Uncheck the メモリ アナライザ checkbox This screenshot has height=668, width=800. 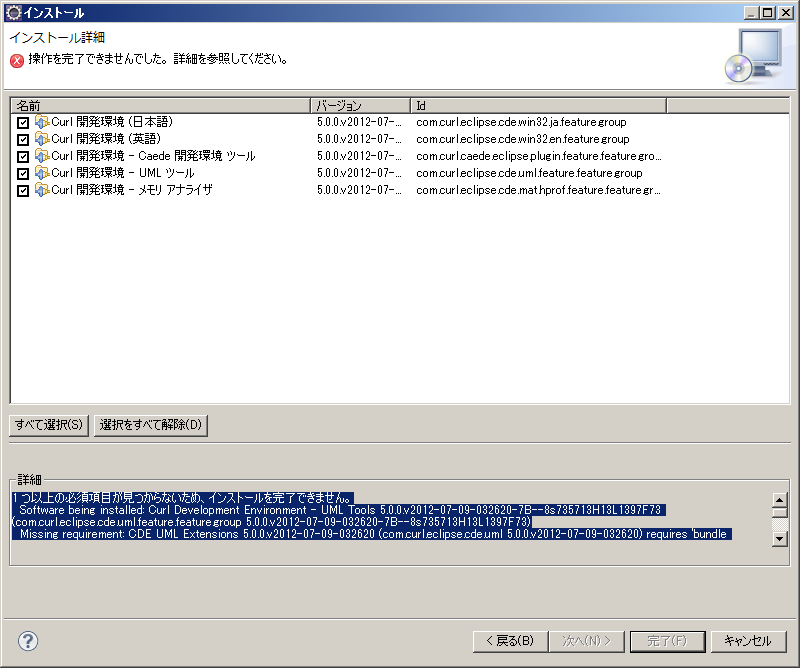point(23,191)
